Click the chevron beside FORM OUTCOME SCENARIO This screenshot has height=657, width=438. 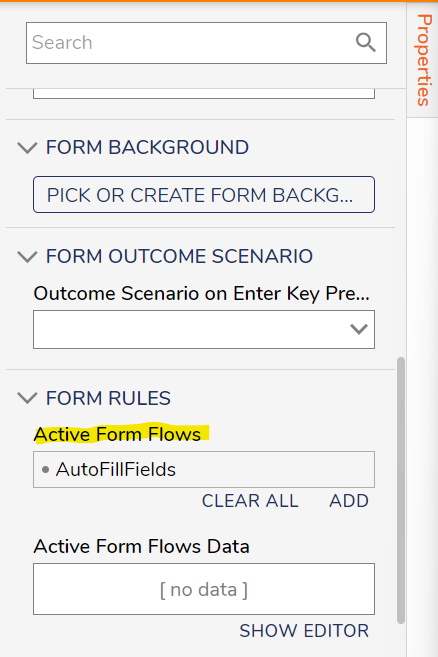point(28,256)
